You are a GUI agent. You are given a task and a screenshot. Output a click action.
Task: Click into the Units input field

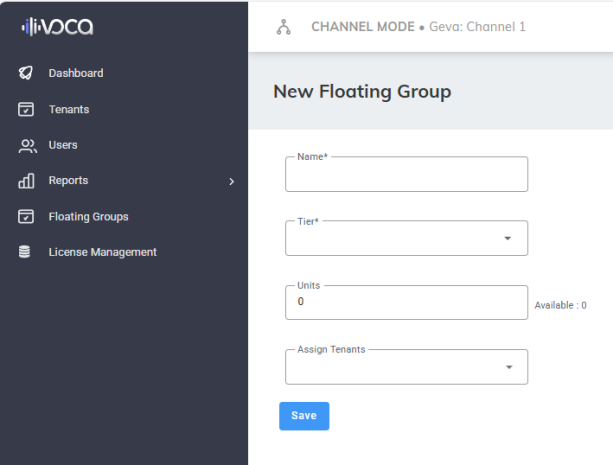pos(406,302)
